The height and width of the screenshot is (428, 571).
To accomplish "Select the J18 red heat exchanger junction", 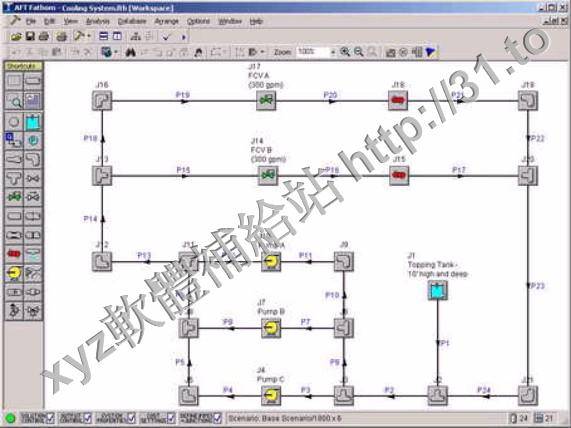I will point(398,101).
